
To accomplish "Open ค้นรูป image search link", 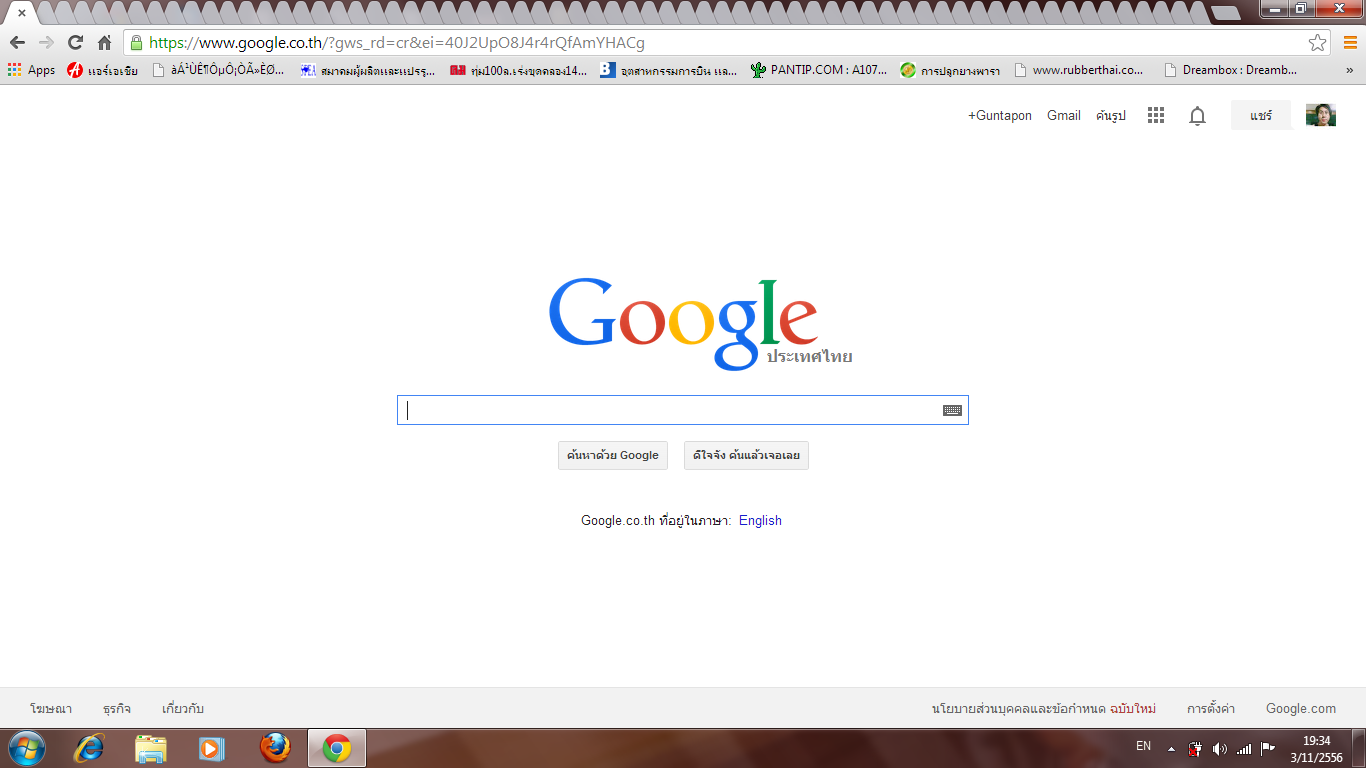I will pyautogui.click(x=1110, y=116).
